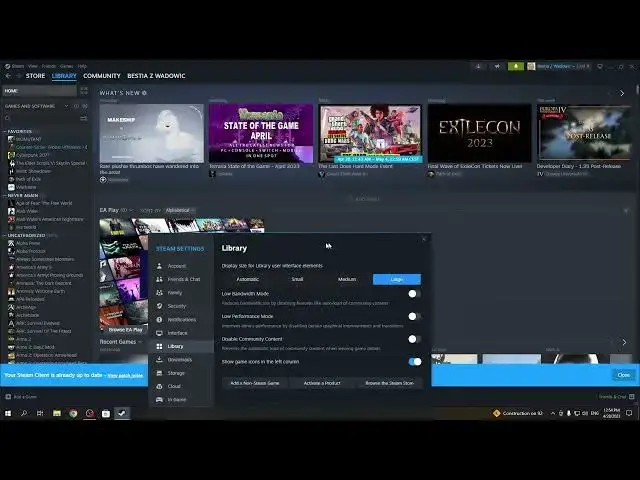The image size is (640, 480).
Task: Turn off Show game icons in left column
Action: pyautogui.click(x=414, y=362)
